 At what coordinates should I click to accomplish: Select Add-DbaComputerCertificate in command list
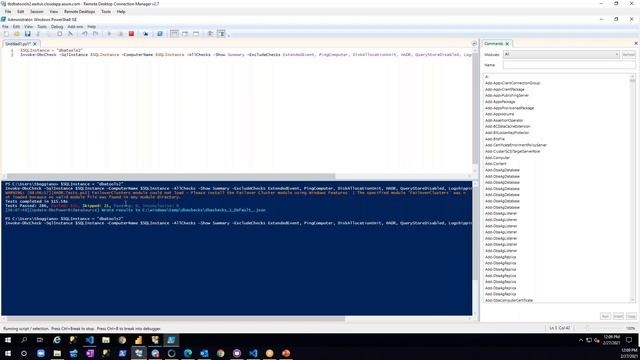[509, 300]
